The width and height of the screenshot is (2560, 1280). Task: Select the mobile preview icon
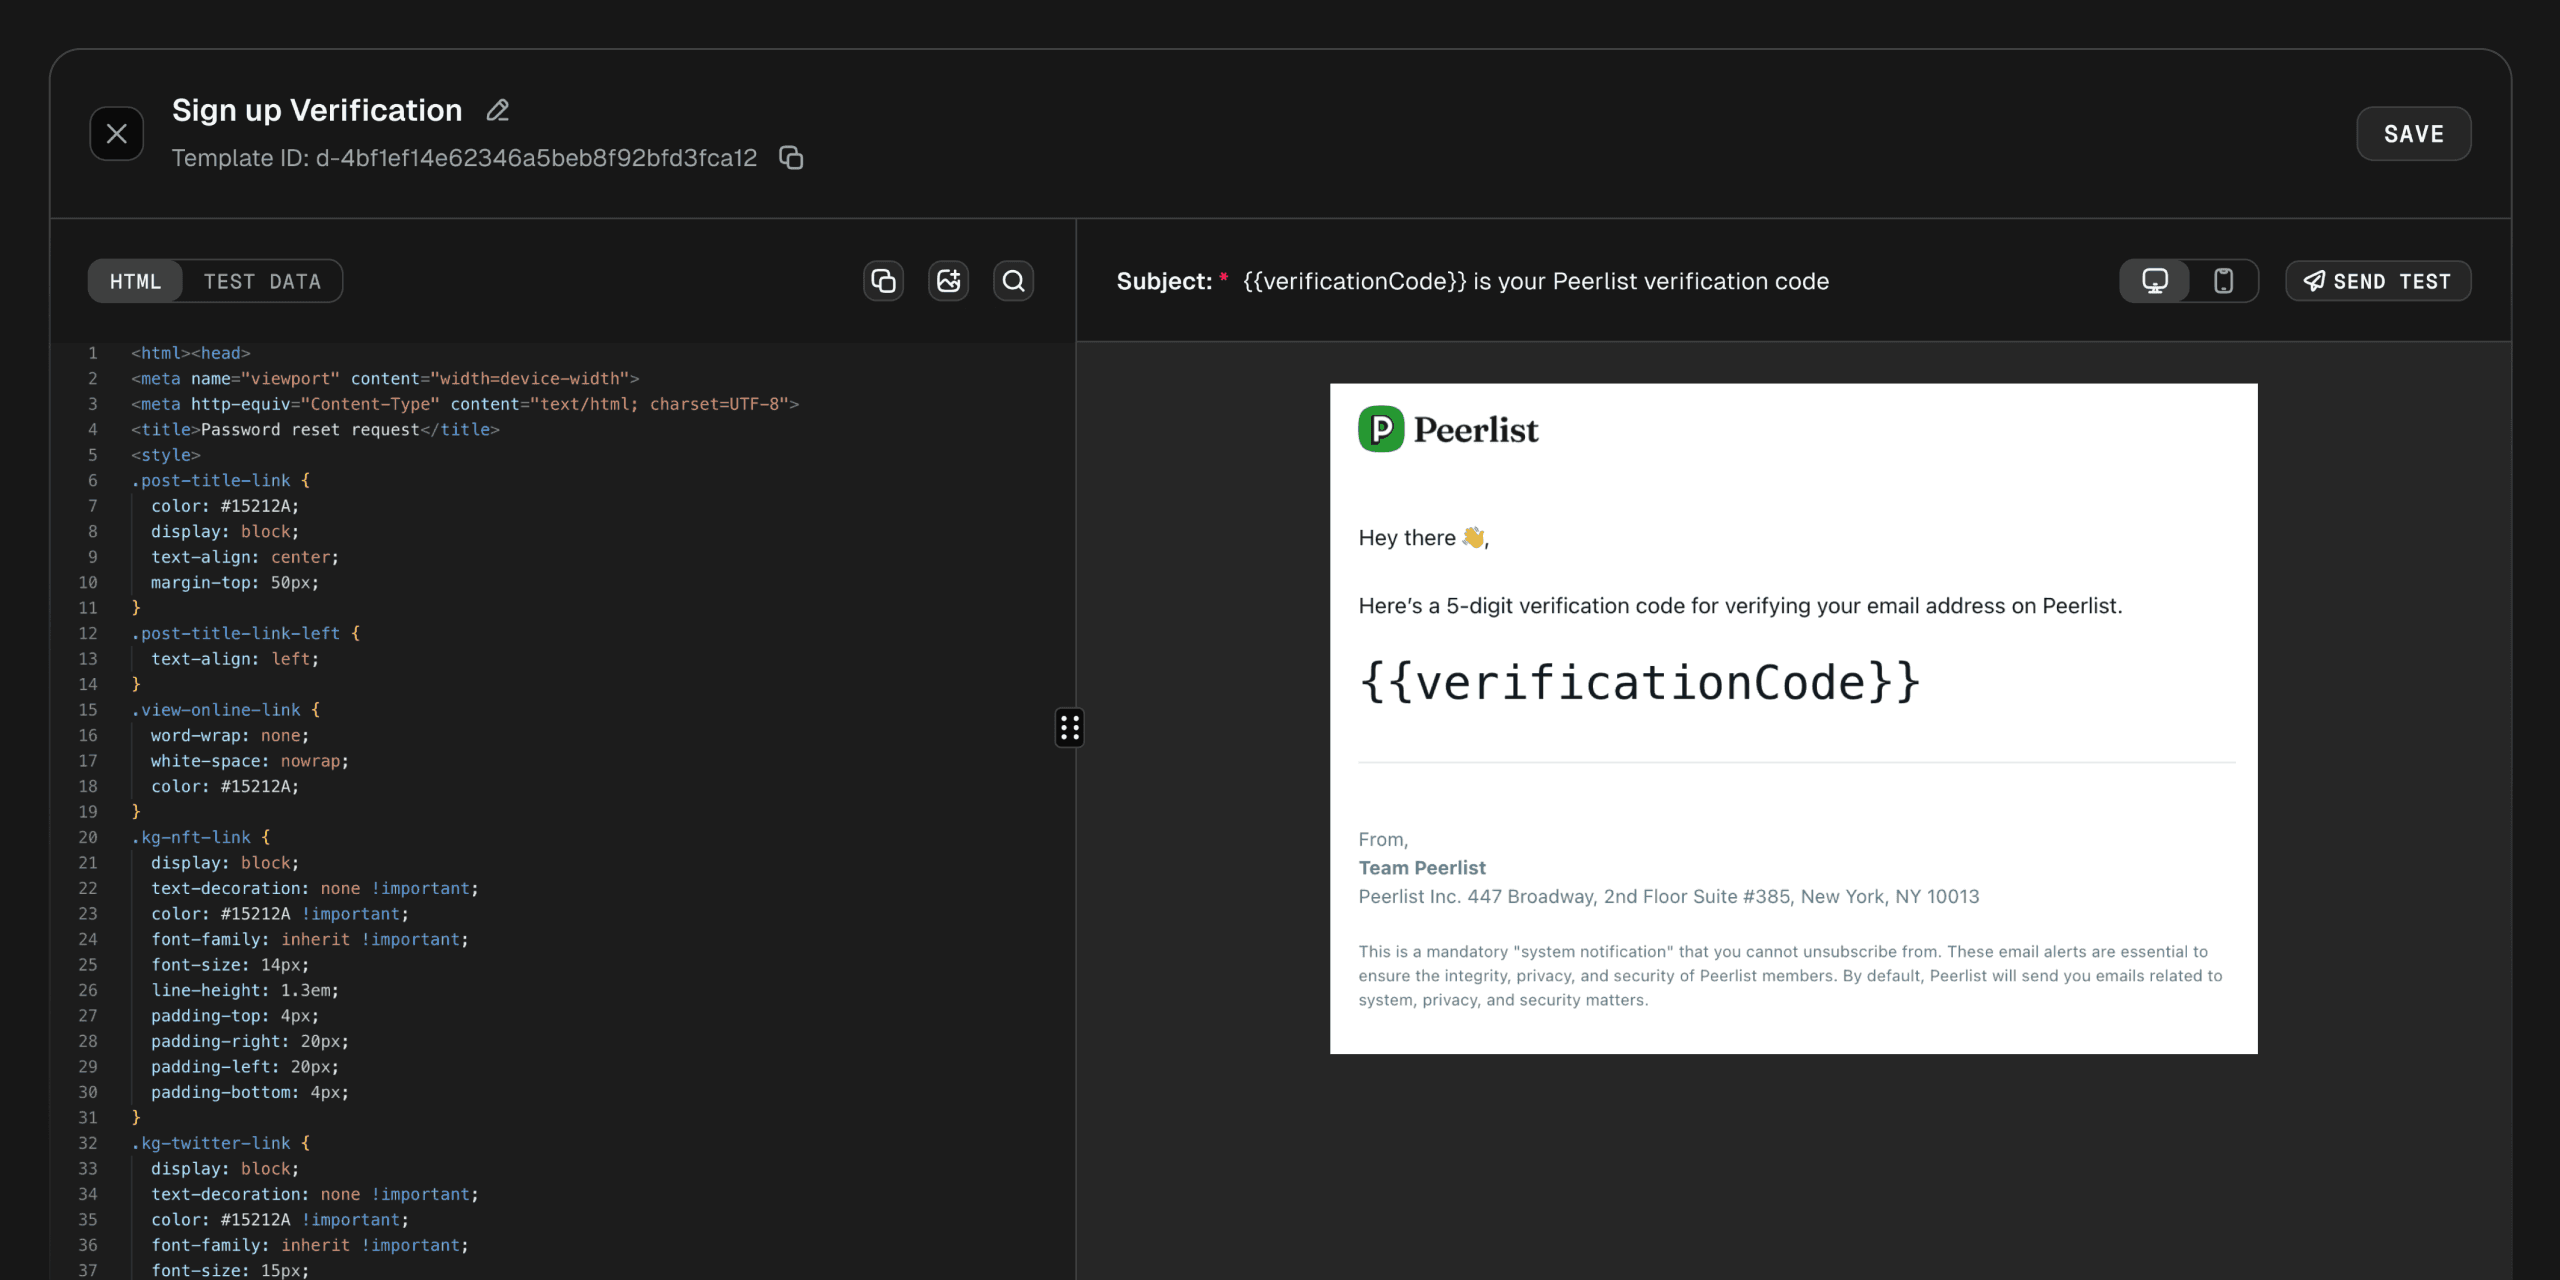point(2223,281)
